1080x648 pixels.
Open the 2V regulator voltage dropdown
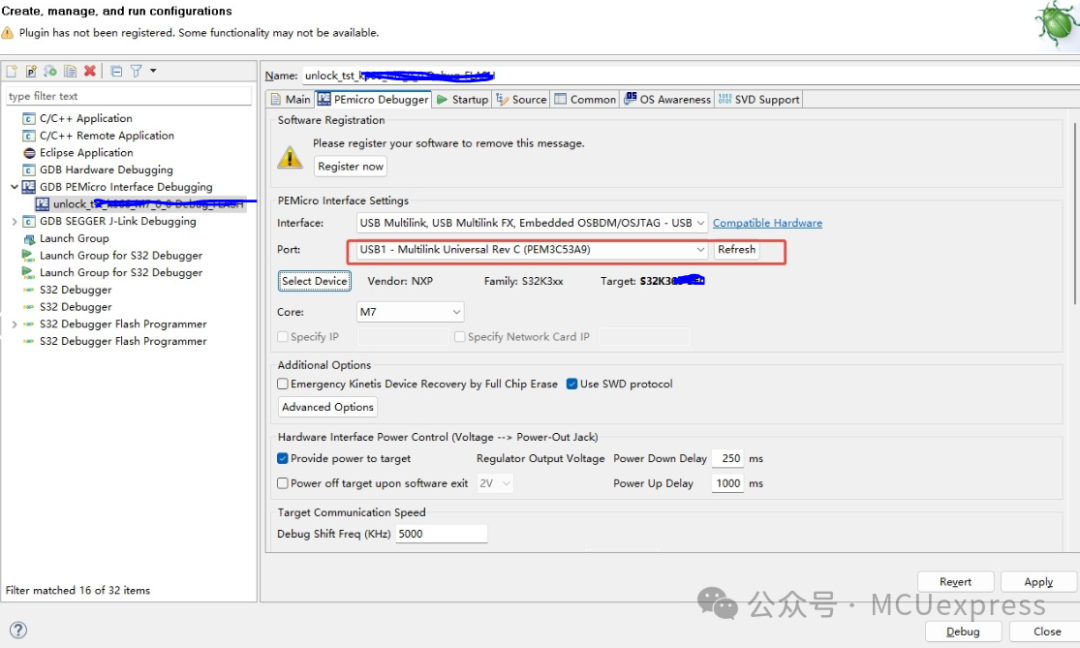(x=495, y=483)
